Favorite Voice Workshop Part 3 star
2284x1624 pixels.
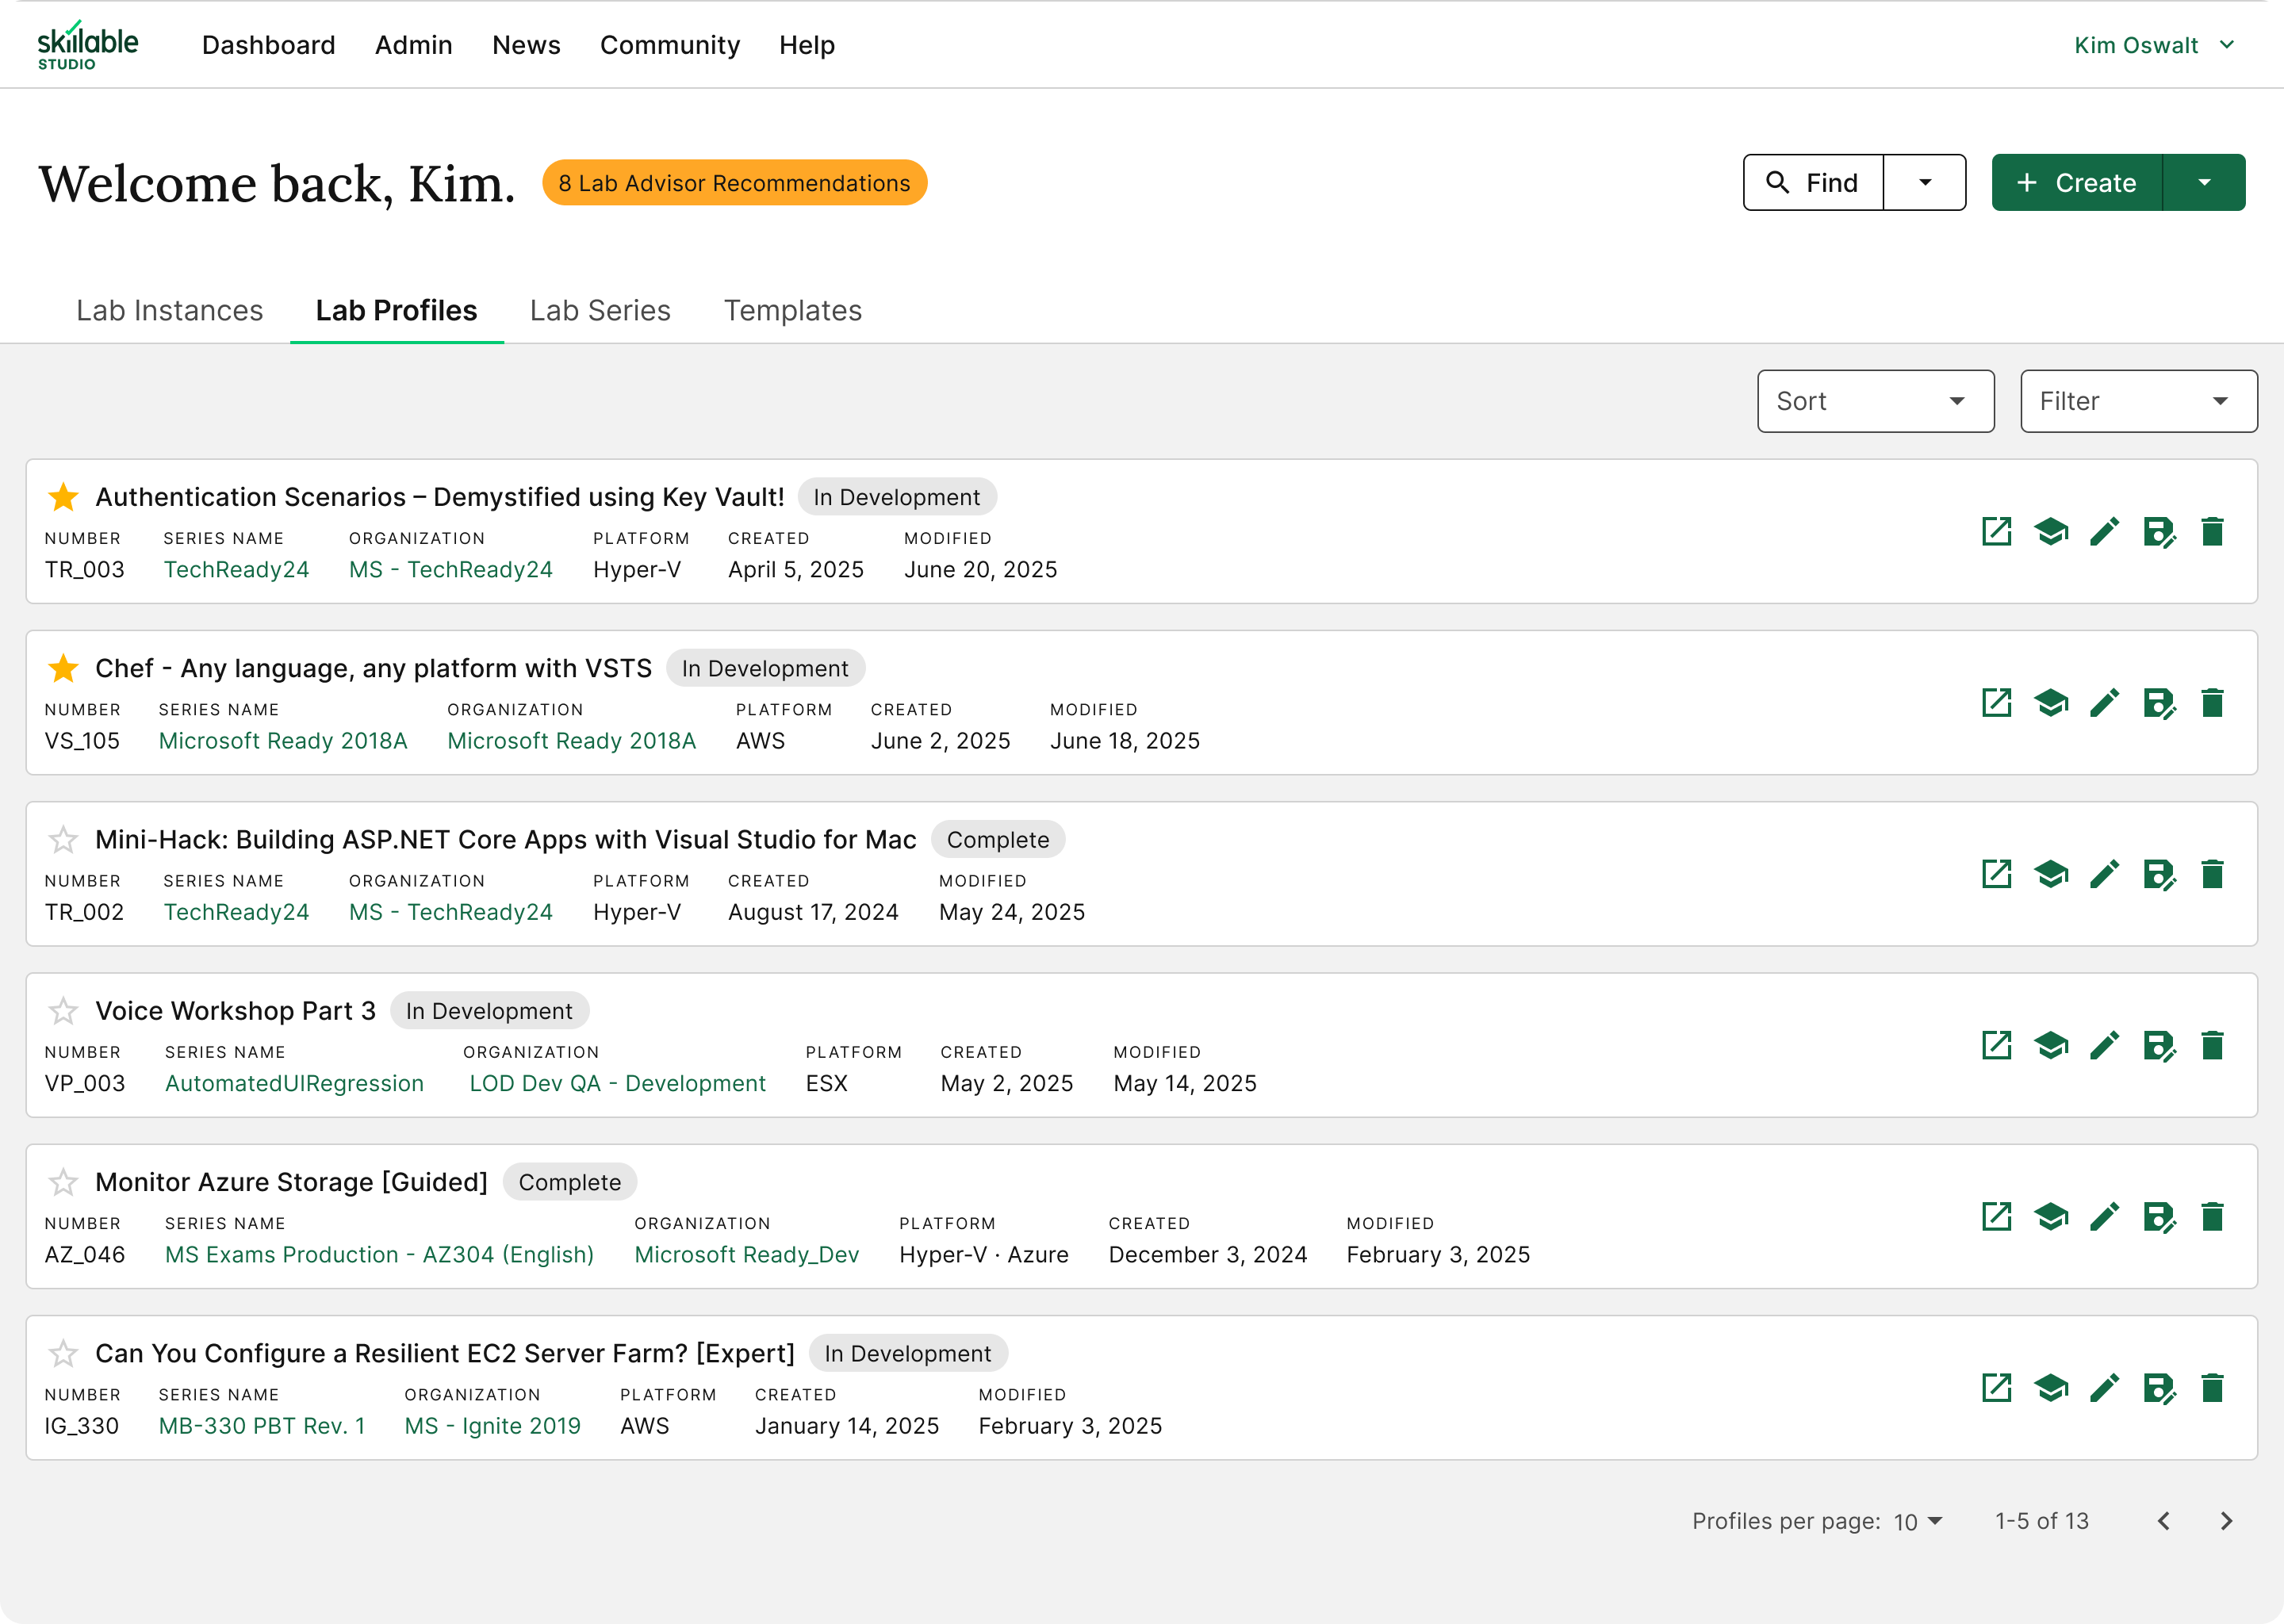coord(63,1010)
